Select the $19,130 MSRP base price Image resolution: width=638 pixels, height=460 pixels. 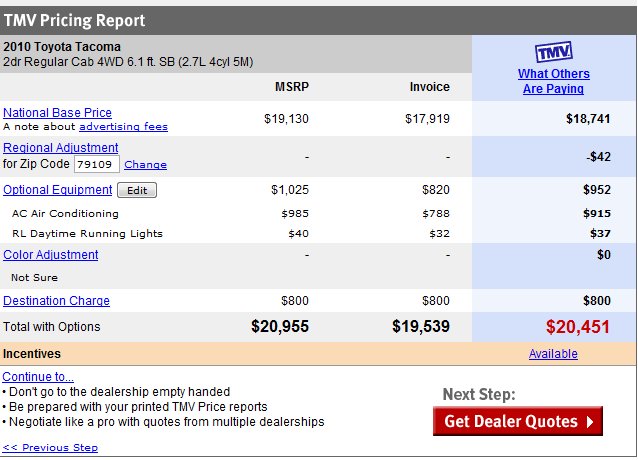click(286, 119)
